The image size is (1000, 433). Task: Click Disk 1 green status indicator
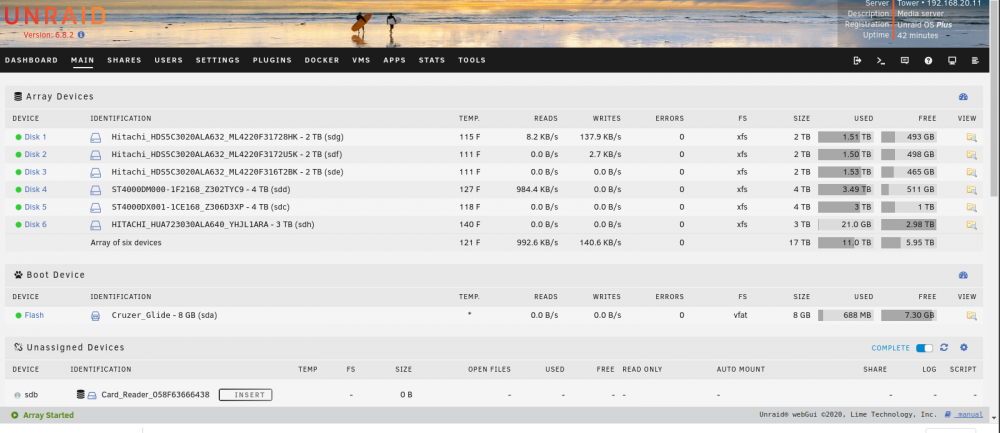point(18,137)
